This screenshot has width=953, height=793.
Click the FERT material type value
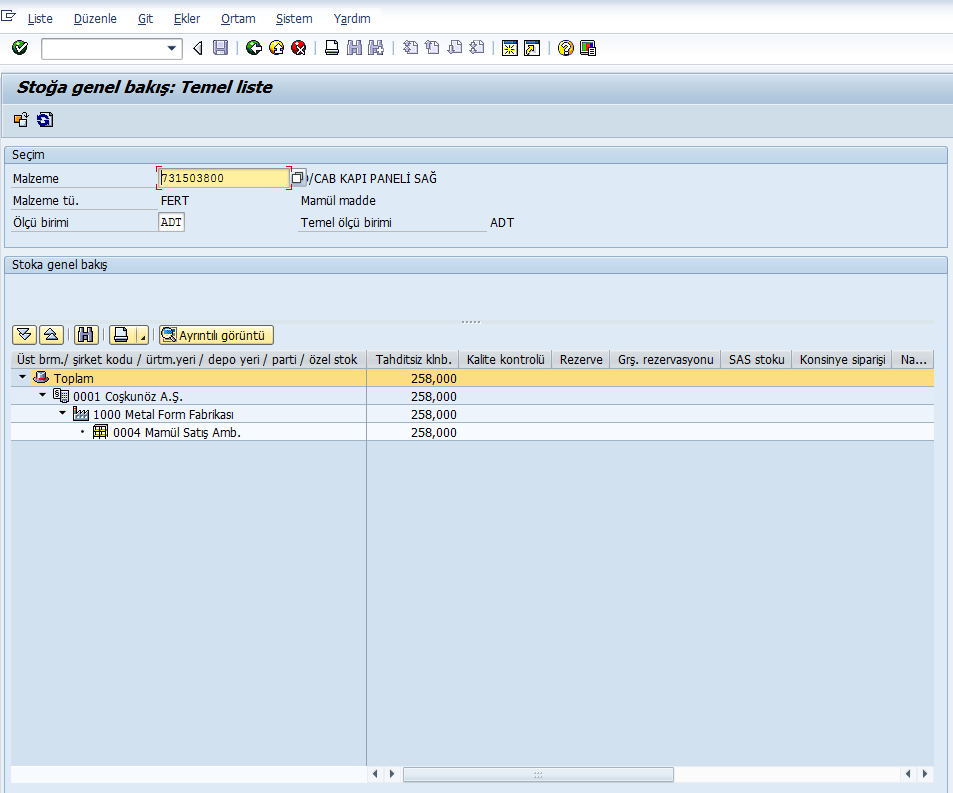pyautogui.click(x=175, y=201)
